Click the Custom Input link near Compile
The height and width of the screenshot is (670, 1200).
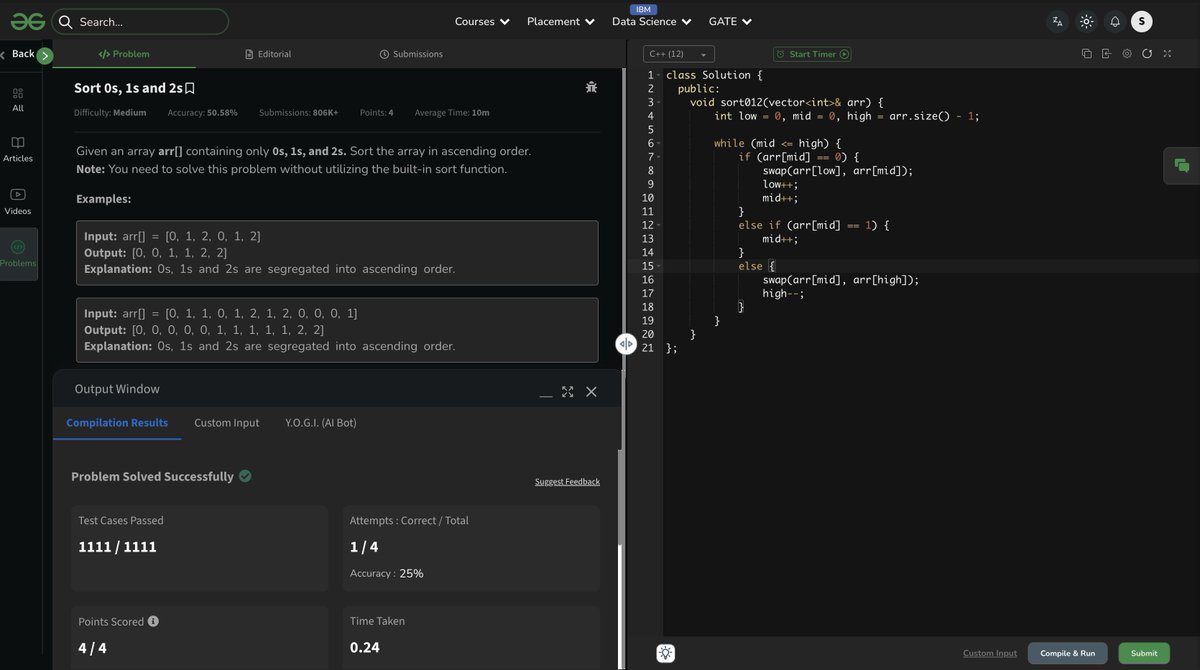(990, 653)
